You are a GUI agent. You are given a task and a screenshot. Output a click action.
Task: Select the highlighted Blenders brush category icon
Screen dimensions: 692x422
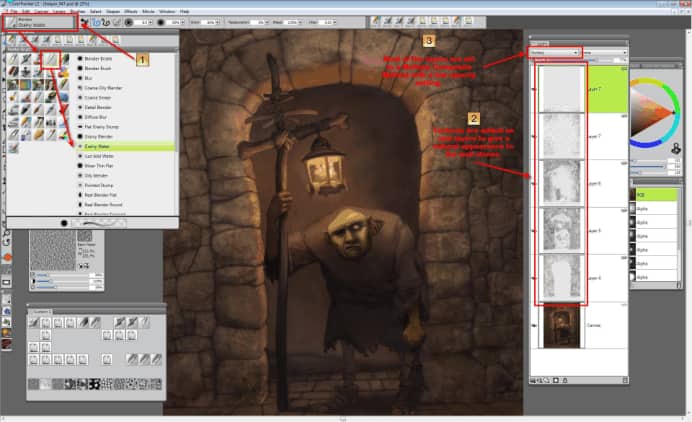click(x=49, y=61)
